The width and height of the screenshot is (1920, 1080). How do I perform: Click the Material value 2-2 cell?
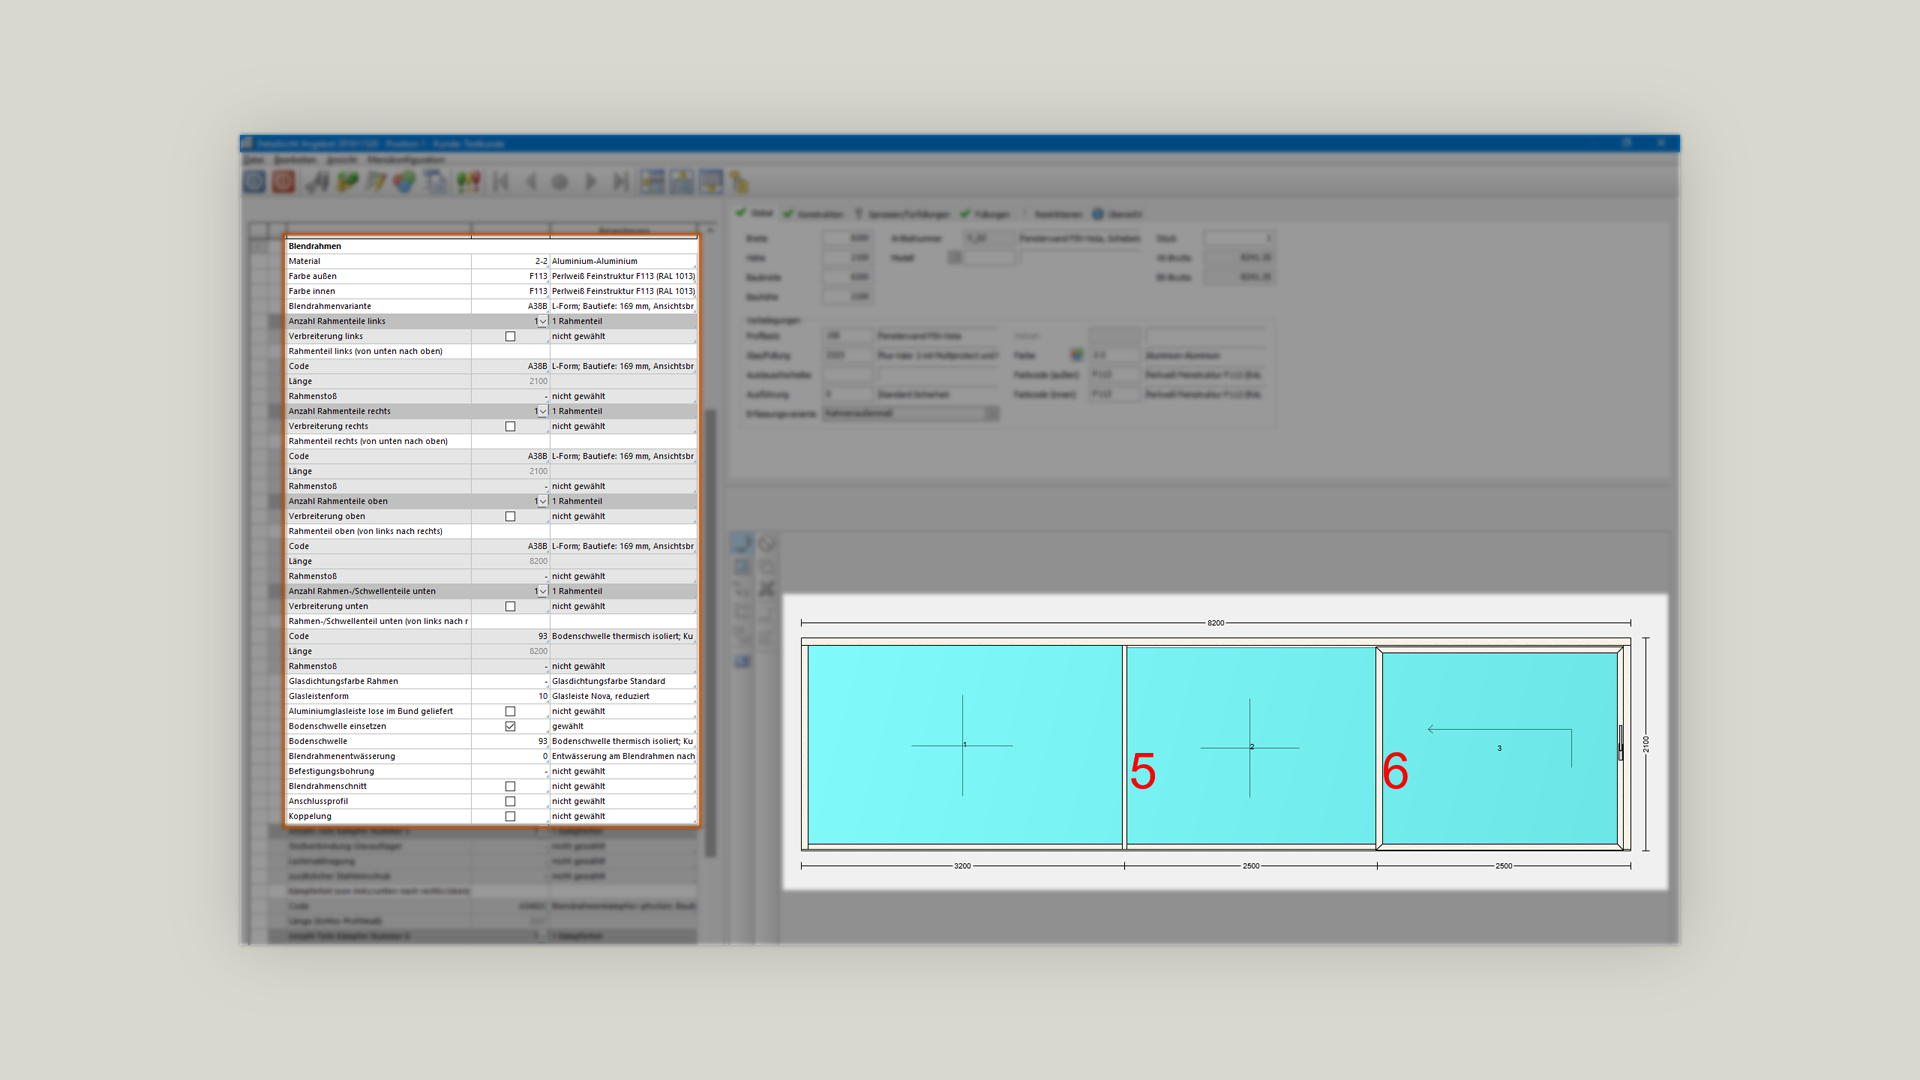click(x=510, y=262)
